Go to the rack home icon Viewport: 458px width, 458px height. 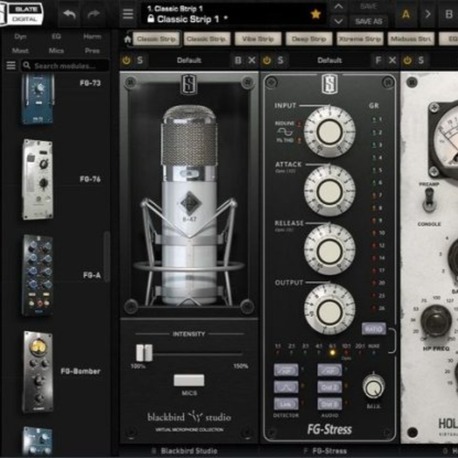coord(127,40)
